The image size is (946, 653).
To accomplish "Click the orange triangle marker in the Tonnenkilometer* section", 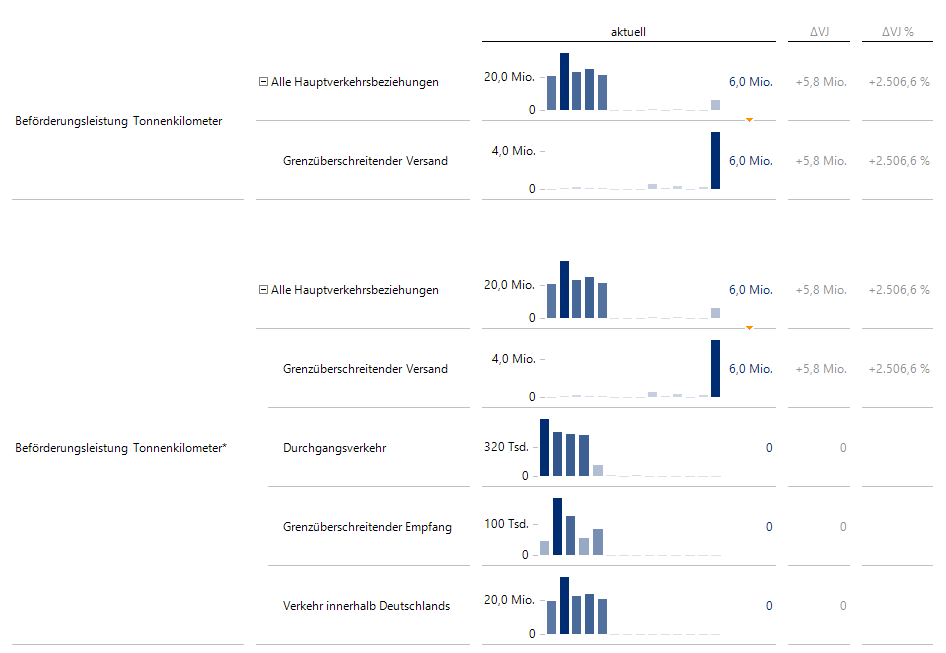I will coord(749,327).
